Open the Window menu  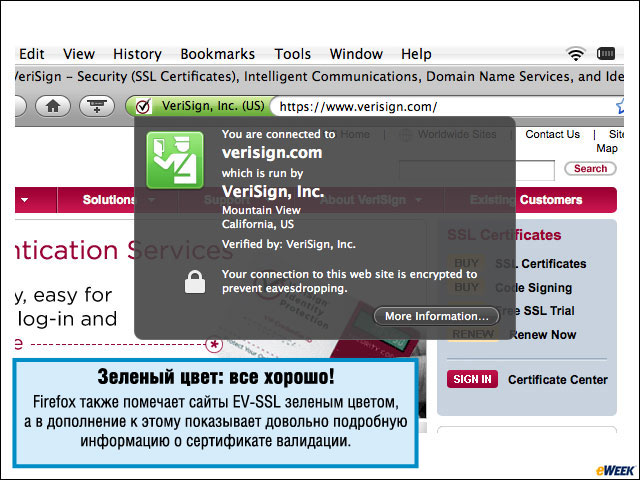click(356, 54)
